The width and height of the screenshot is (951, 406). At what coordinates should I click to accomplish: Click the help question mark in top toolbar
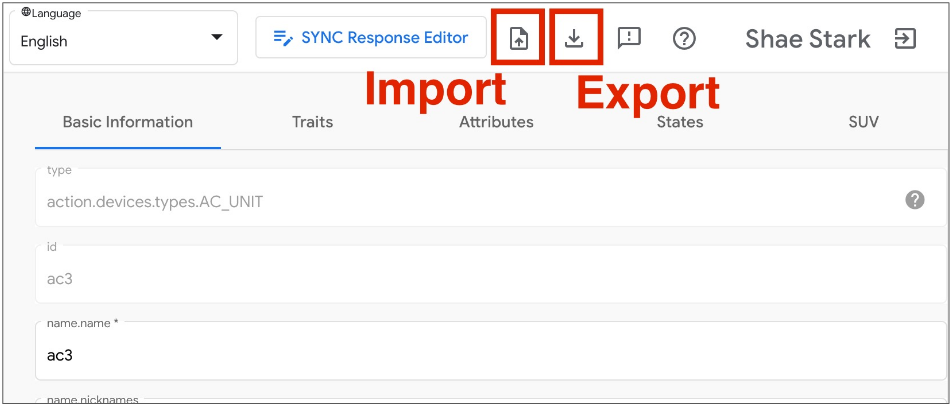(x=684, y=39)
